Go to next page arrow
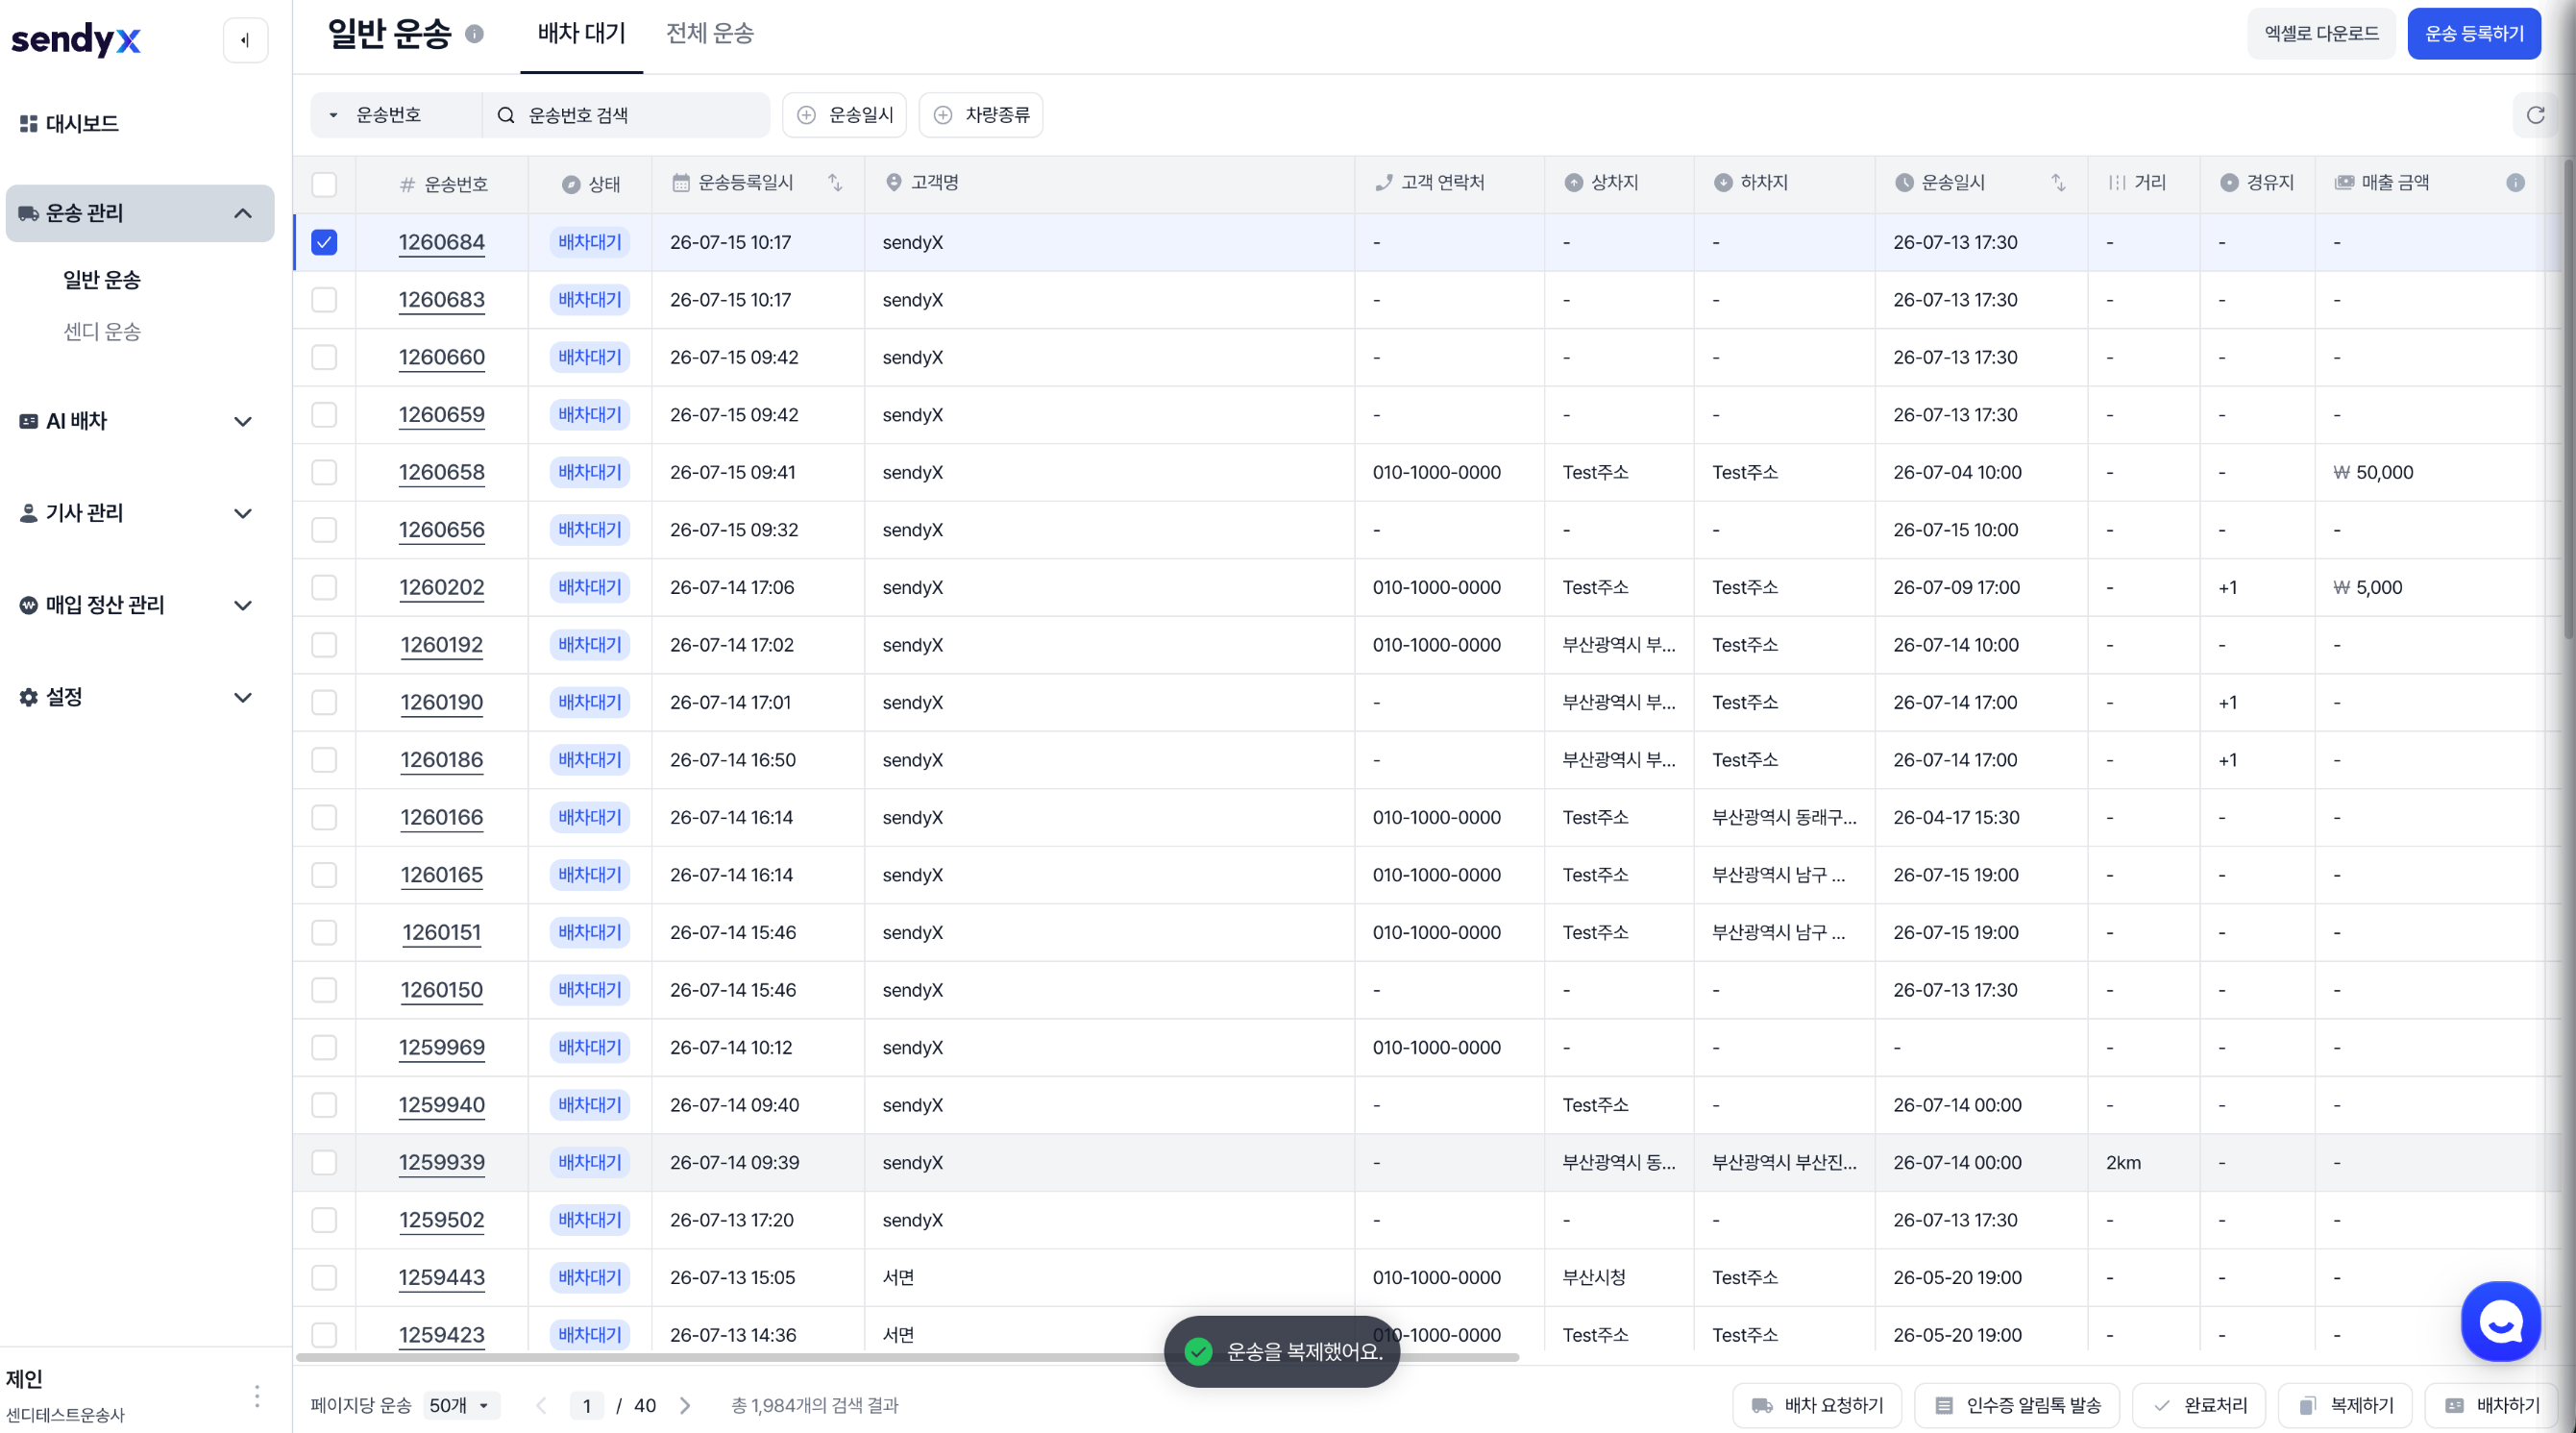Viewport: 2576px width, 1433px height. tap(685, 1405)
